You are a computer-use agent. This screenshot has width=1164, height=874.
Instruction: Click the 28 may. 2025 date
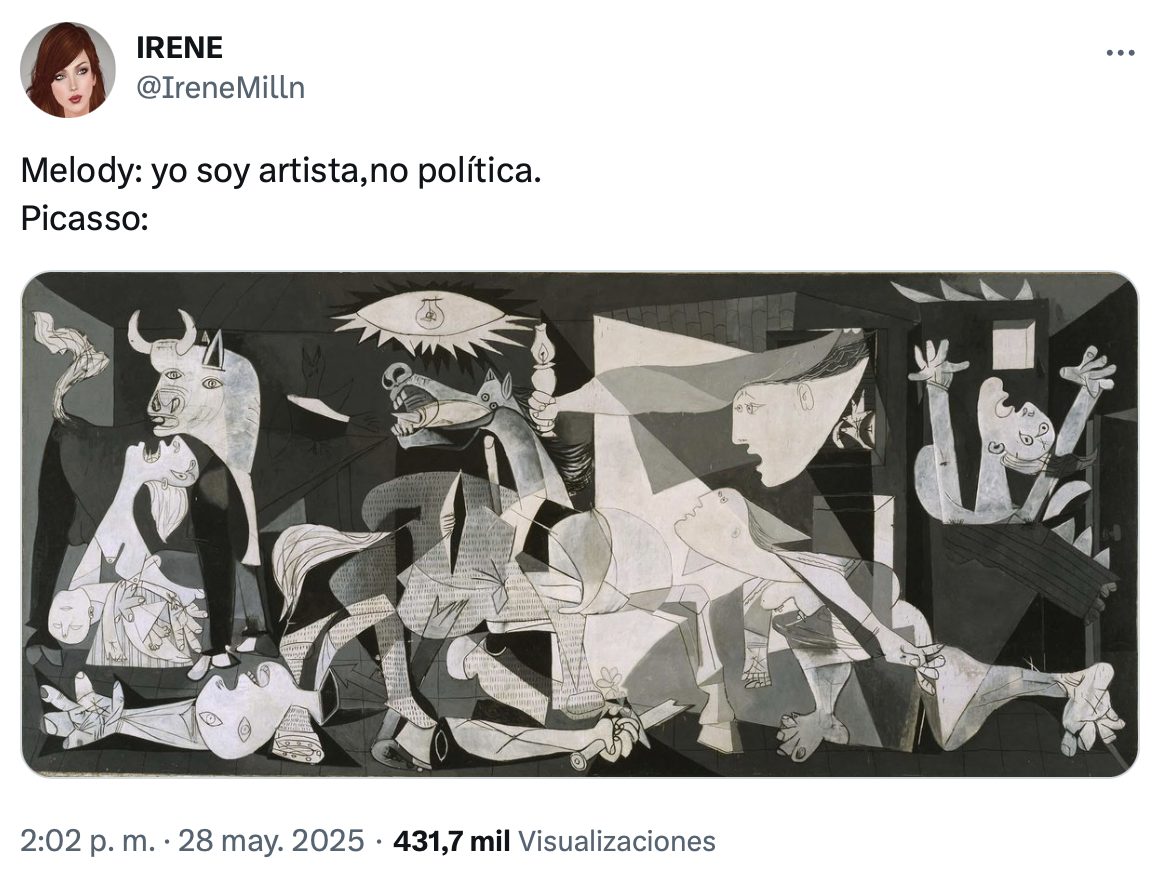click(x=271, y=841)
